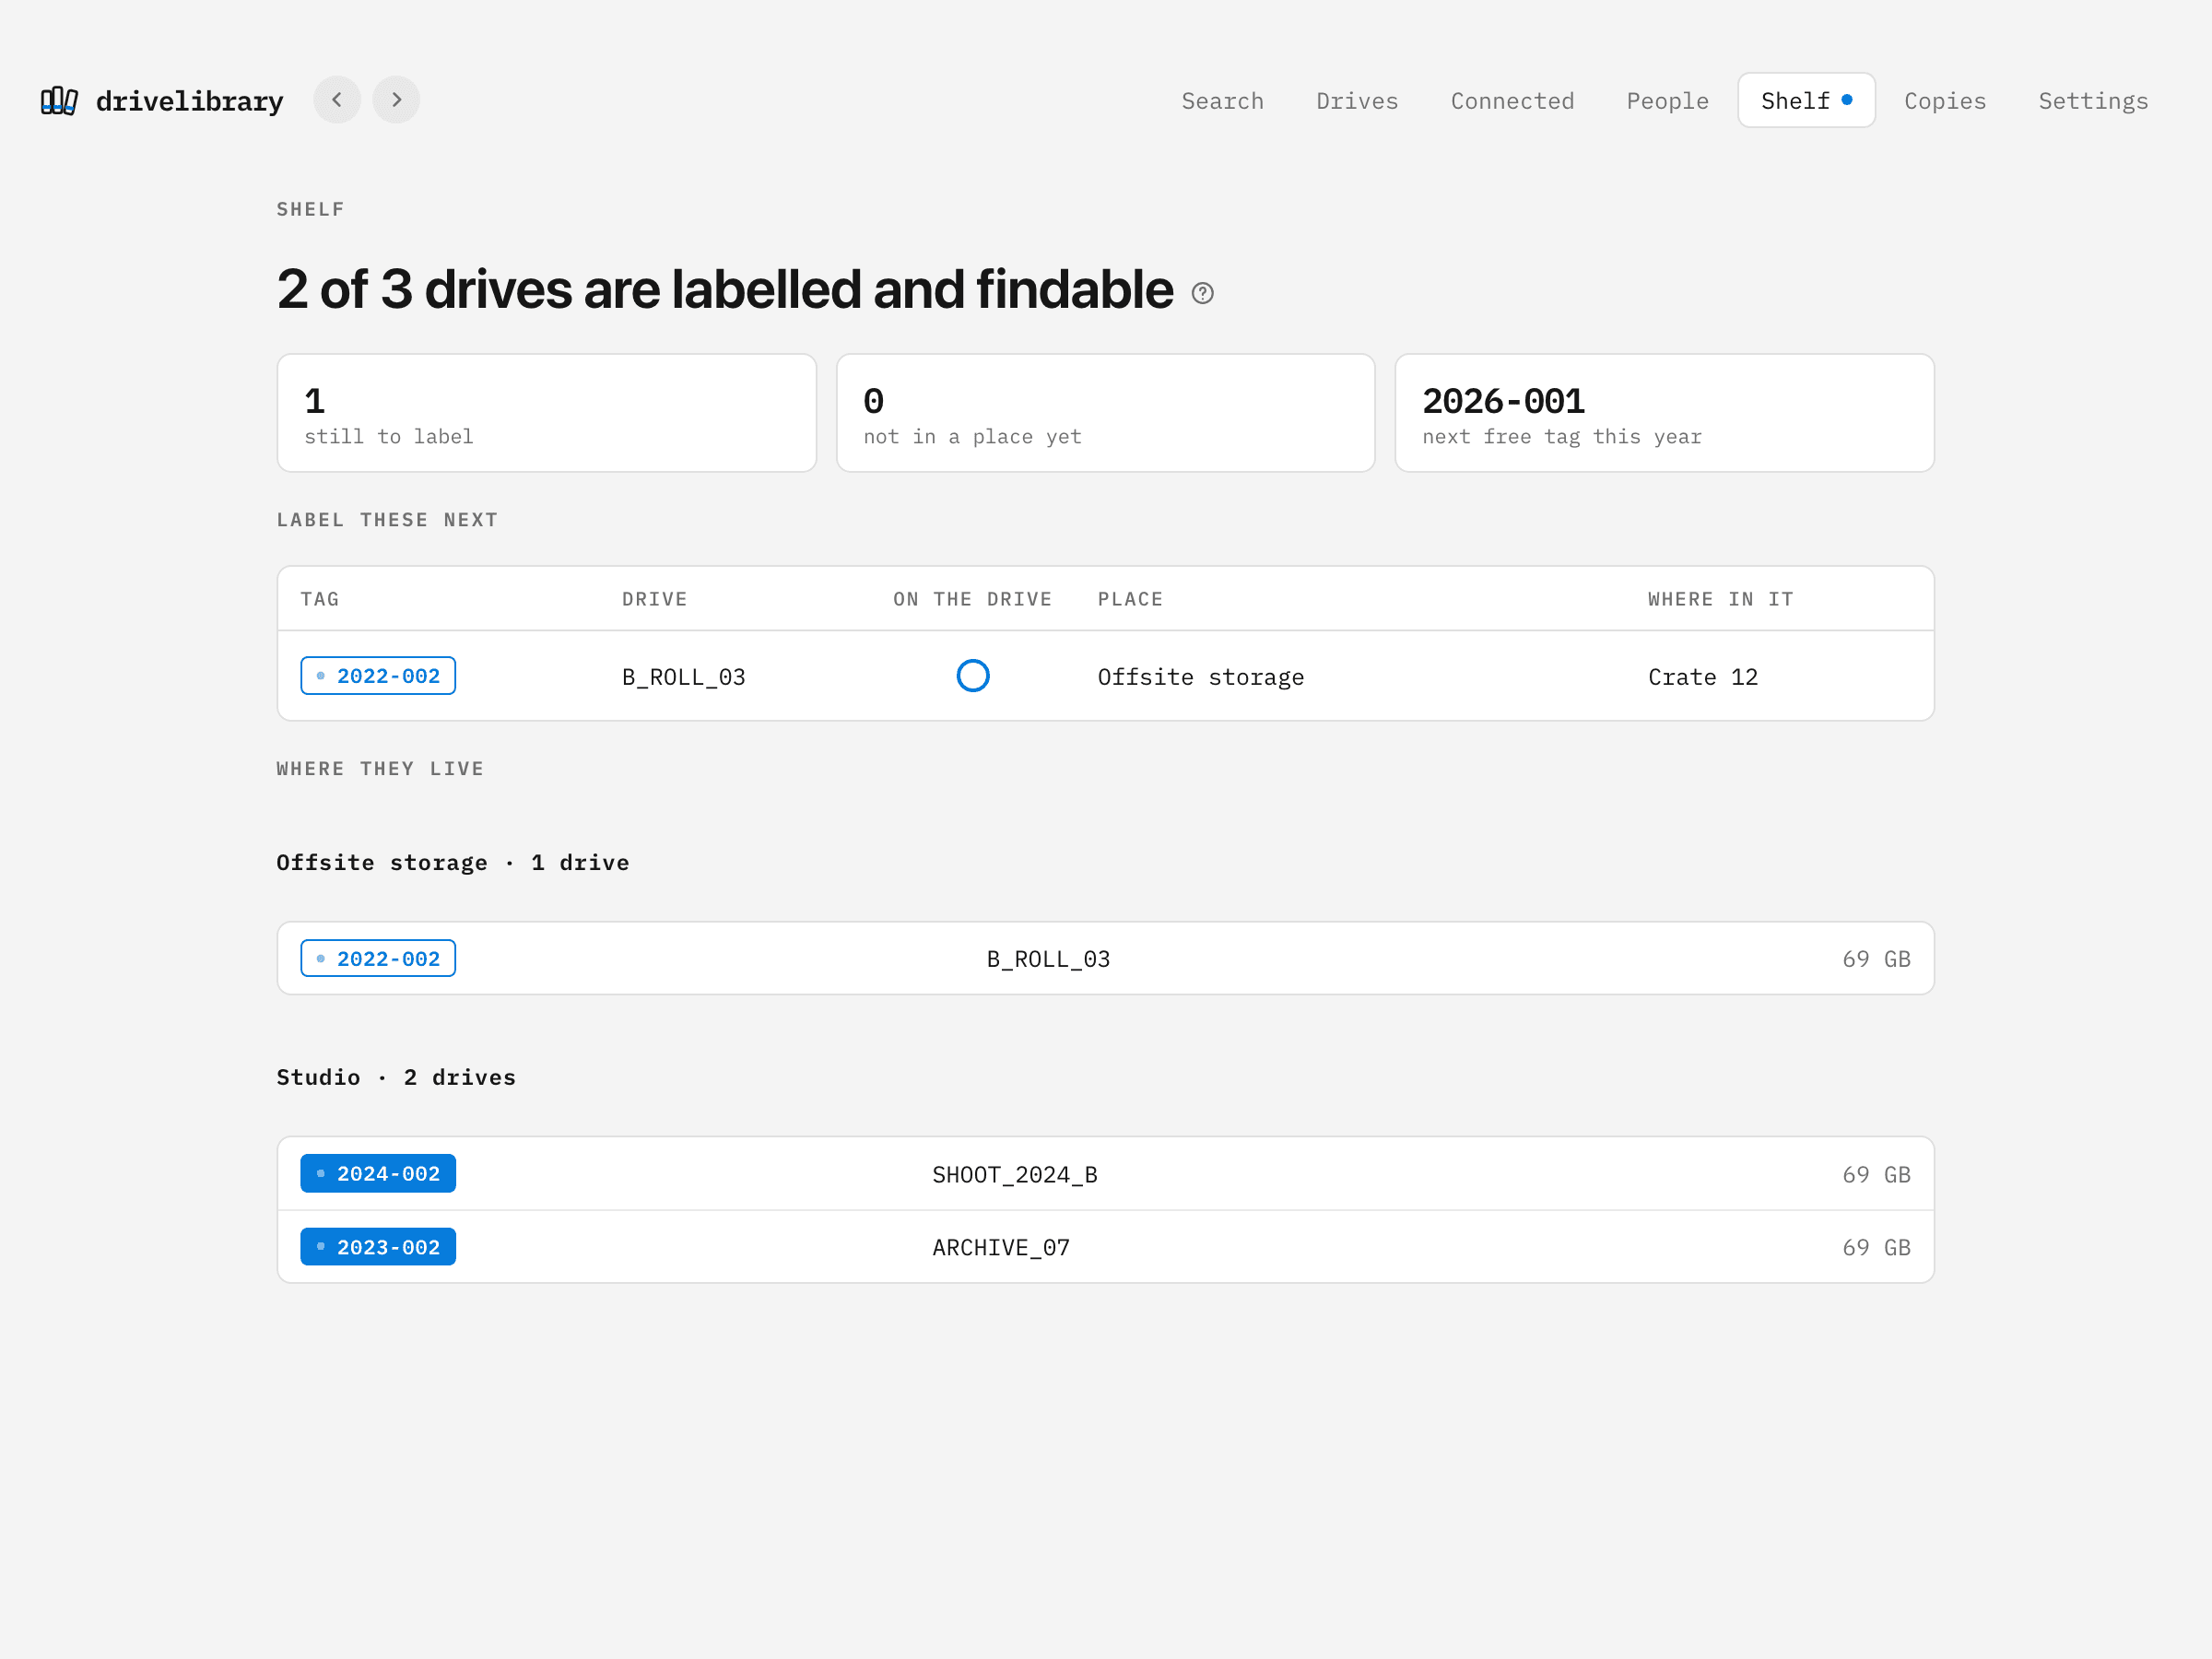Select the ARCHIVE_07 drive name
The height and width of the screenshot is (1659, 2212).
[1001, 1248]
